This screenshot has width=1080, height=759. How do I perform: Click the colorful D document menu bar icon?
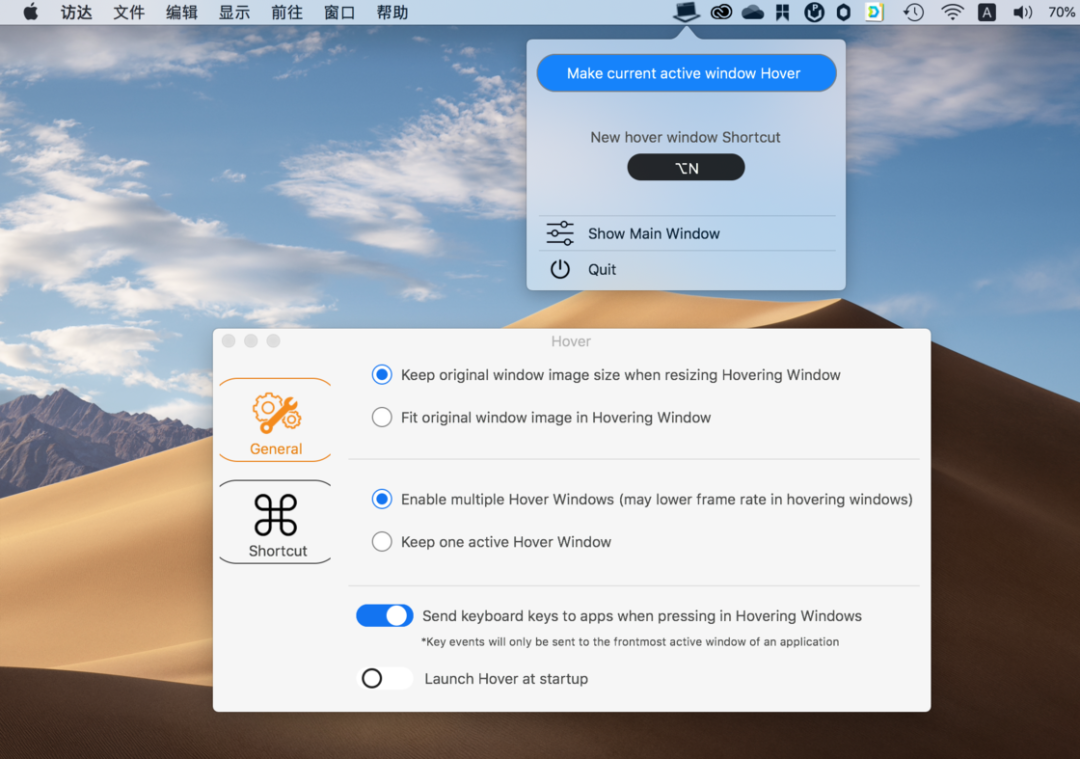pos(874,12)
